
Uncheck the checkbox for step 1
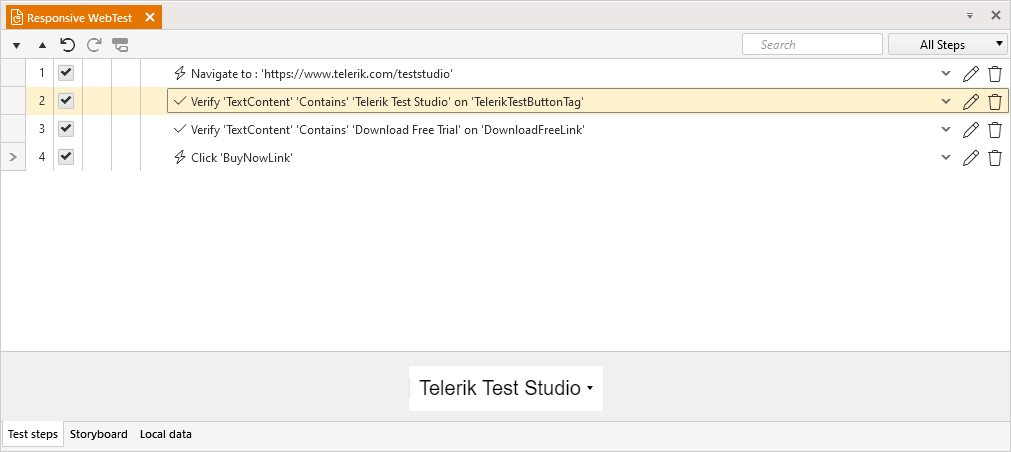(66, 73)
